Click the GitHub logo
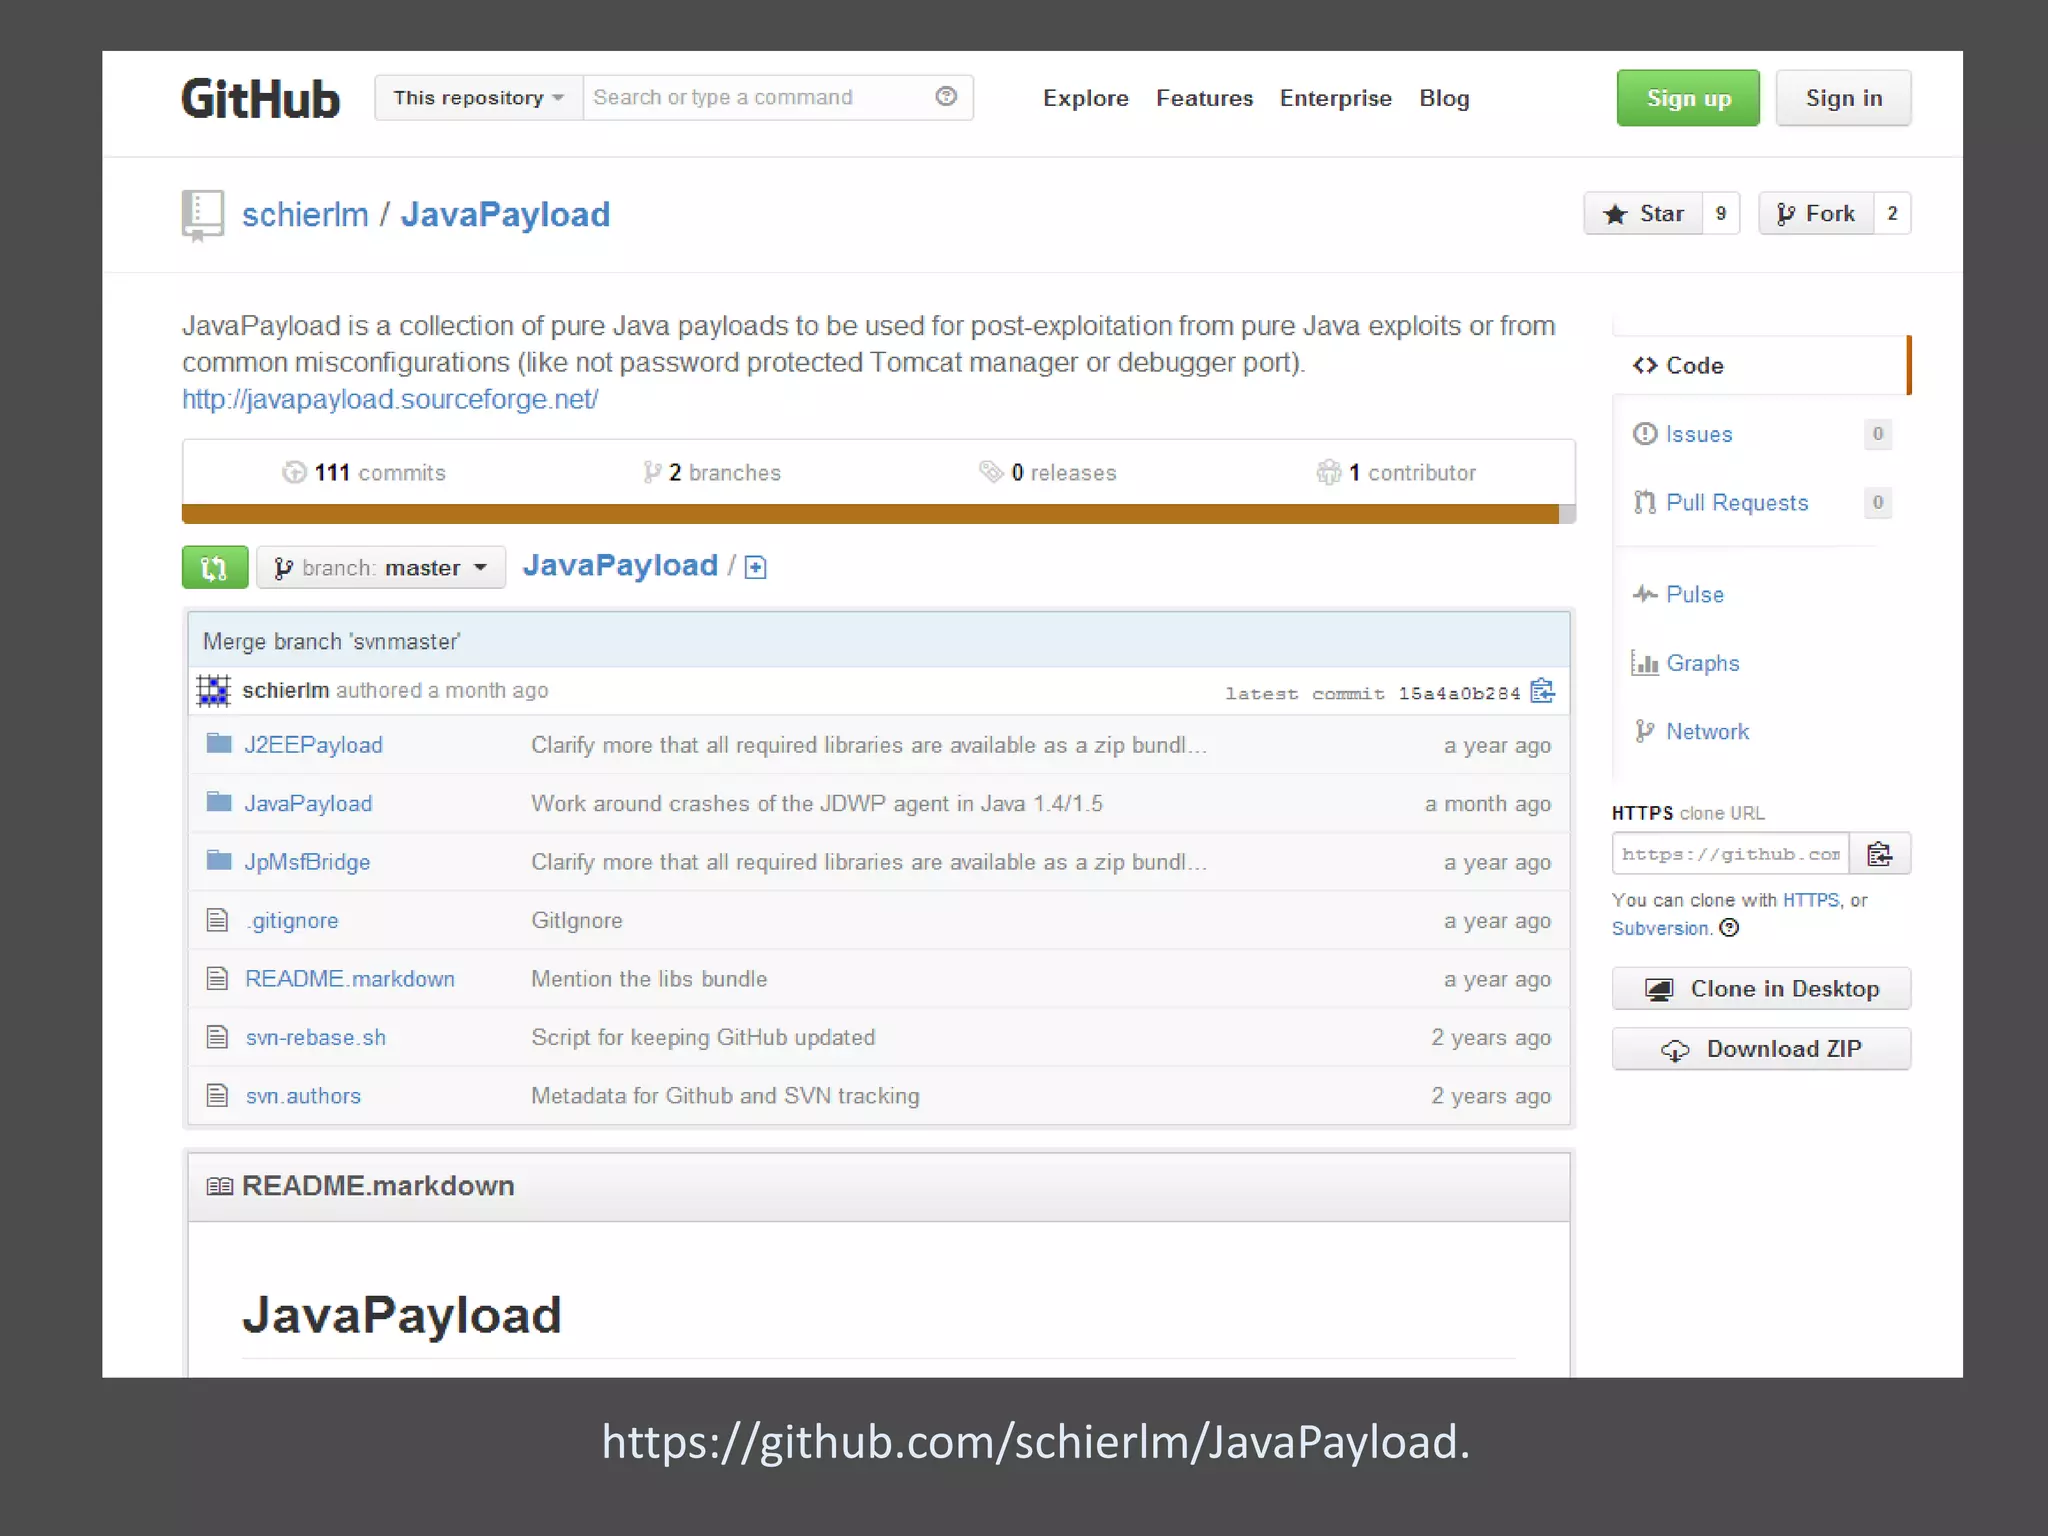The height and width of the screenshot is (1536, 2048). (260, 99)
